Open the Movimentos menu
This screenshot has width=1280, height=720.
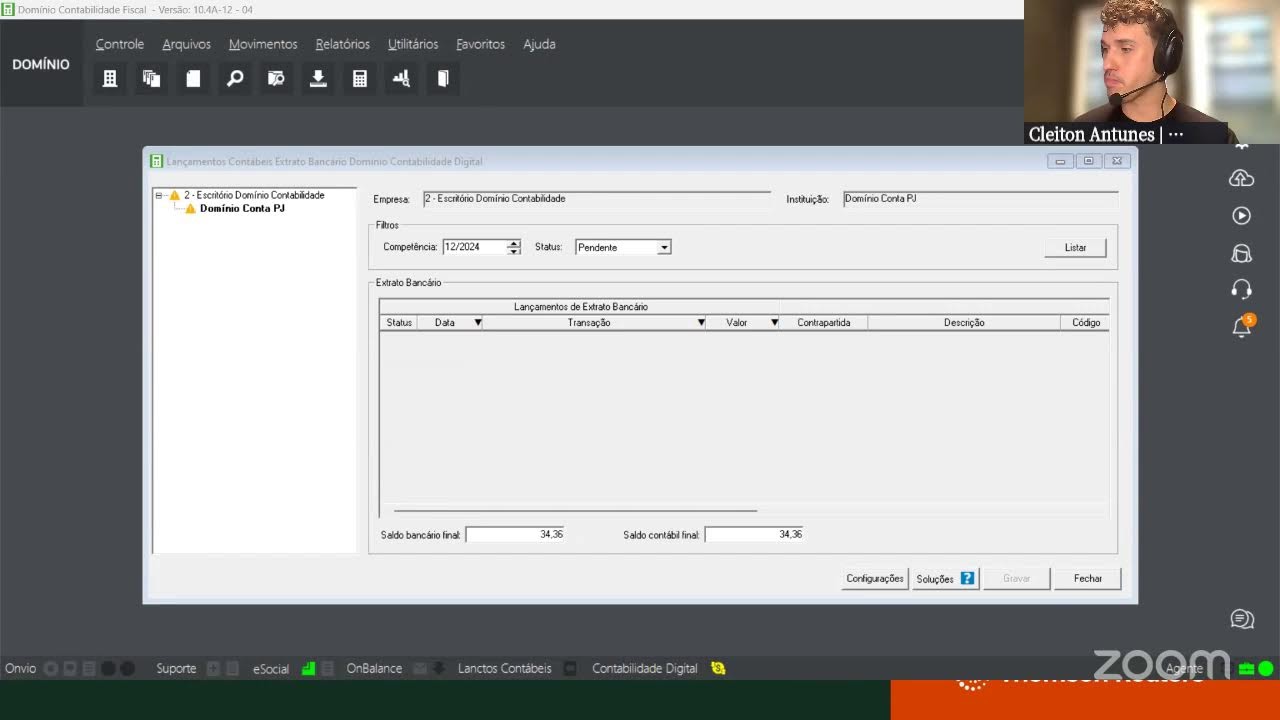263,44
